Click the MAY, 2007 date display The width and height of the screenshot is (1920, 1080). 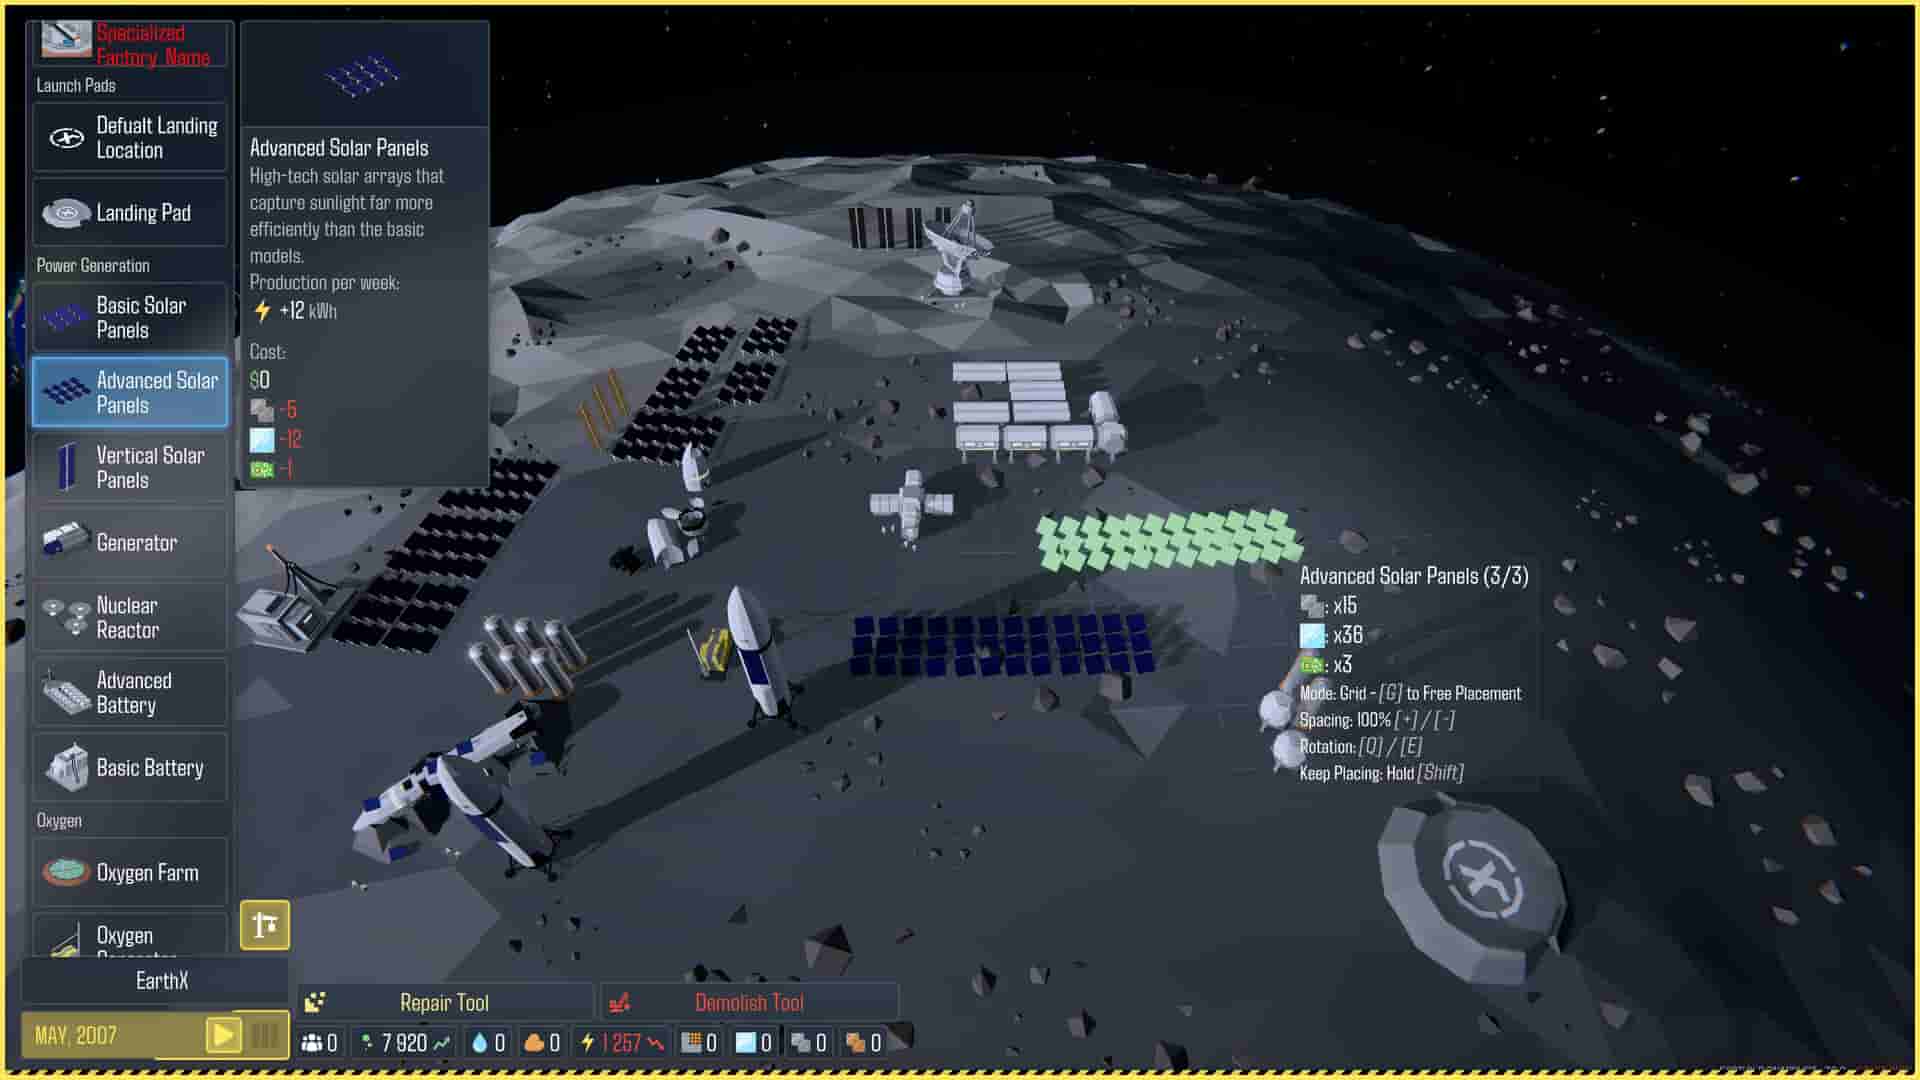coord(76,1035)
